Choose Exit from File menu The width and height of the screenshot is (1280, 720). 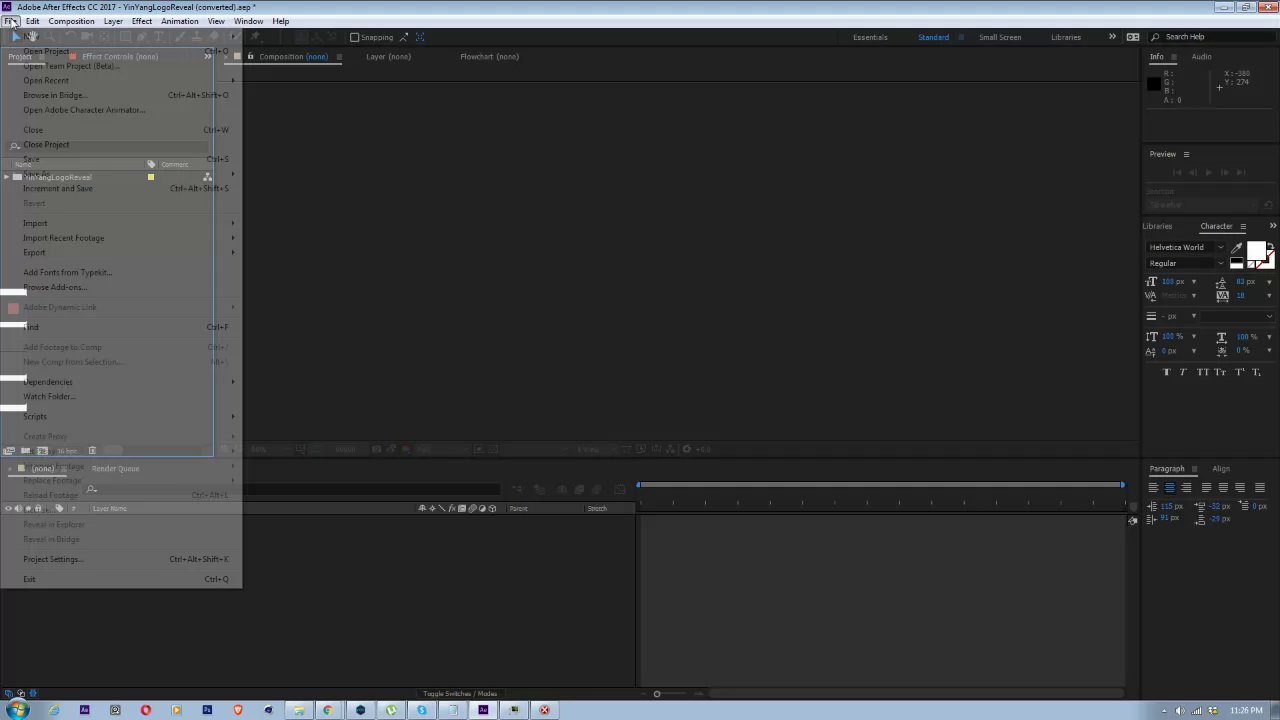pos(120,579)
